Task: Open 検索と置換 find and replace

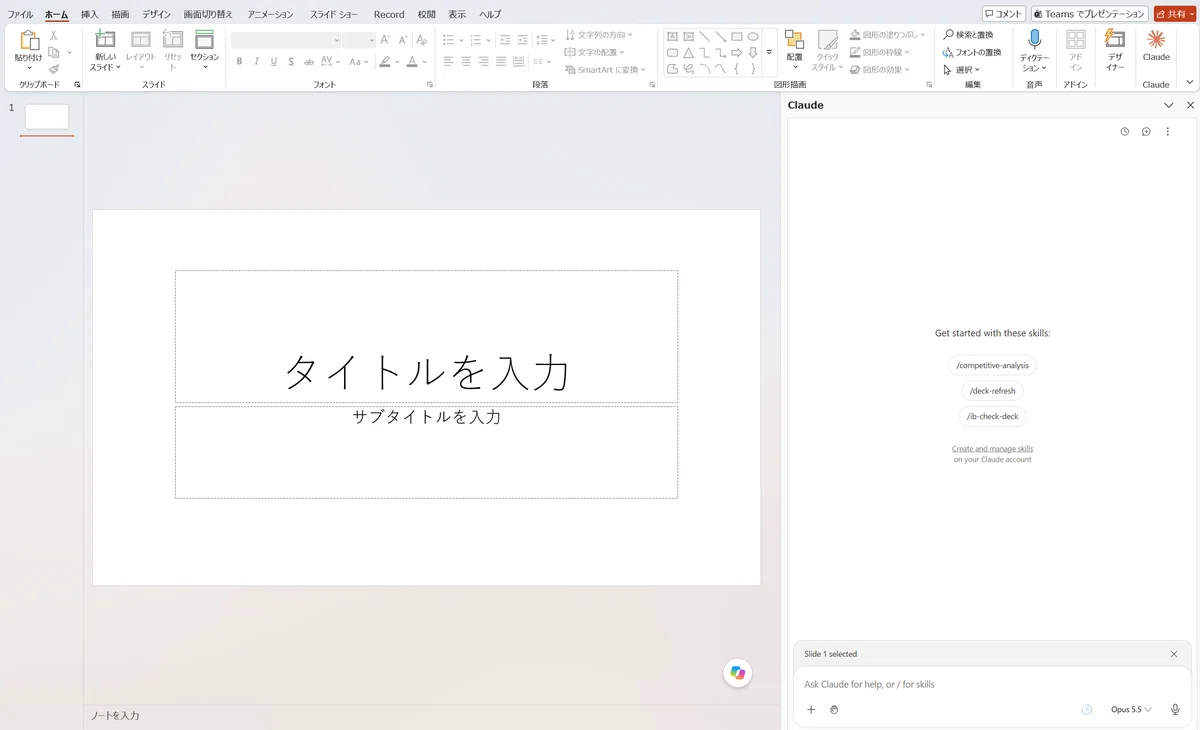Action: pos(968,35)
